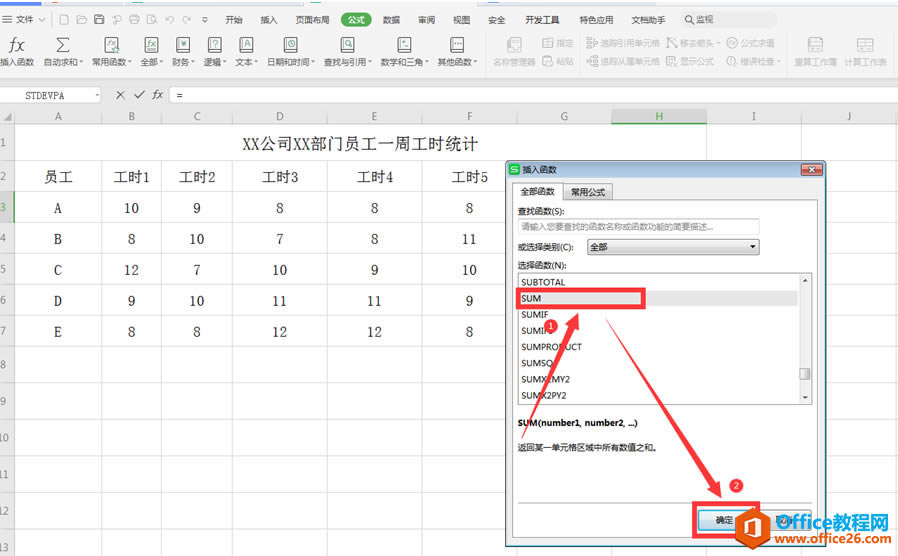Click the small fx icon beside formula bar
898x556 pixels.
(x=157, y=94)
